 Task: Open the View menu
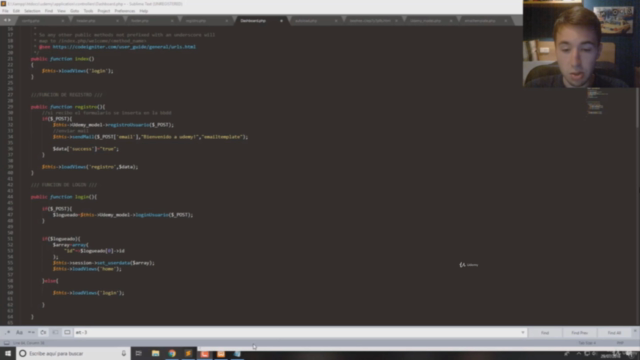tap(61, 11)
